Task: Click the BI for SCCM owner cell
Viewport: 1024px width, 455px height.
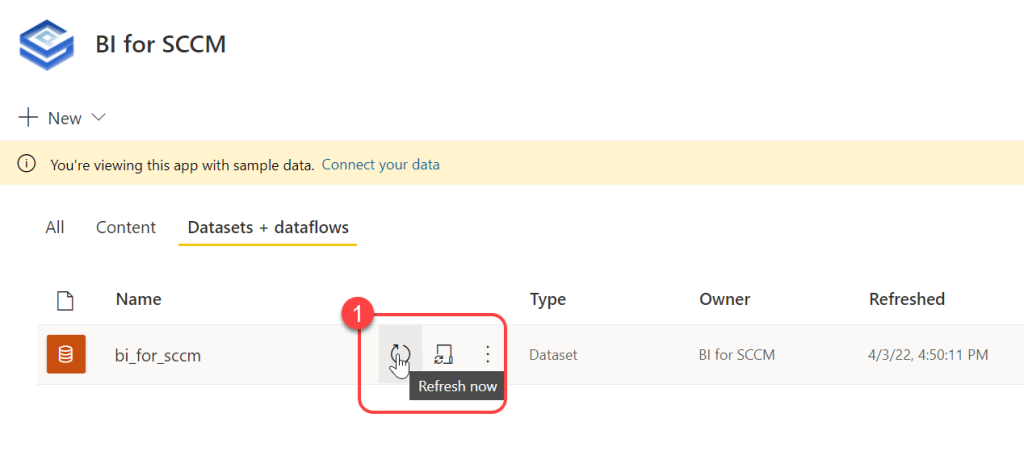Action: pyautogui.click(x=738, y=354)
